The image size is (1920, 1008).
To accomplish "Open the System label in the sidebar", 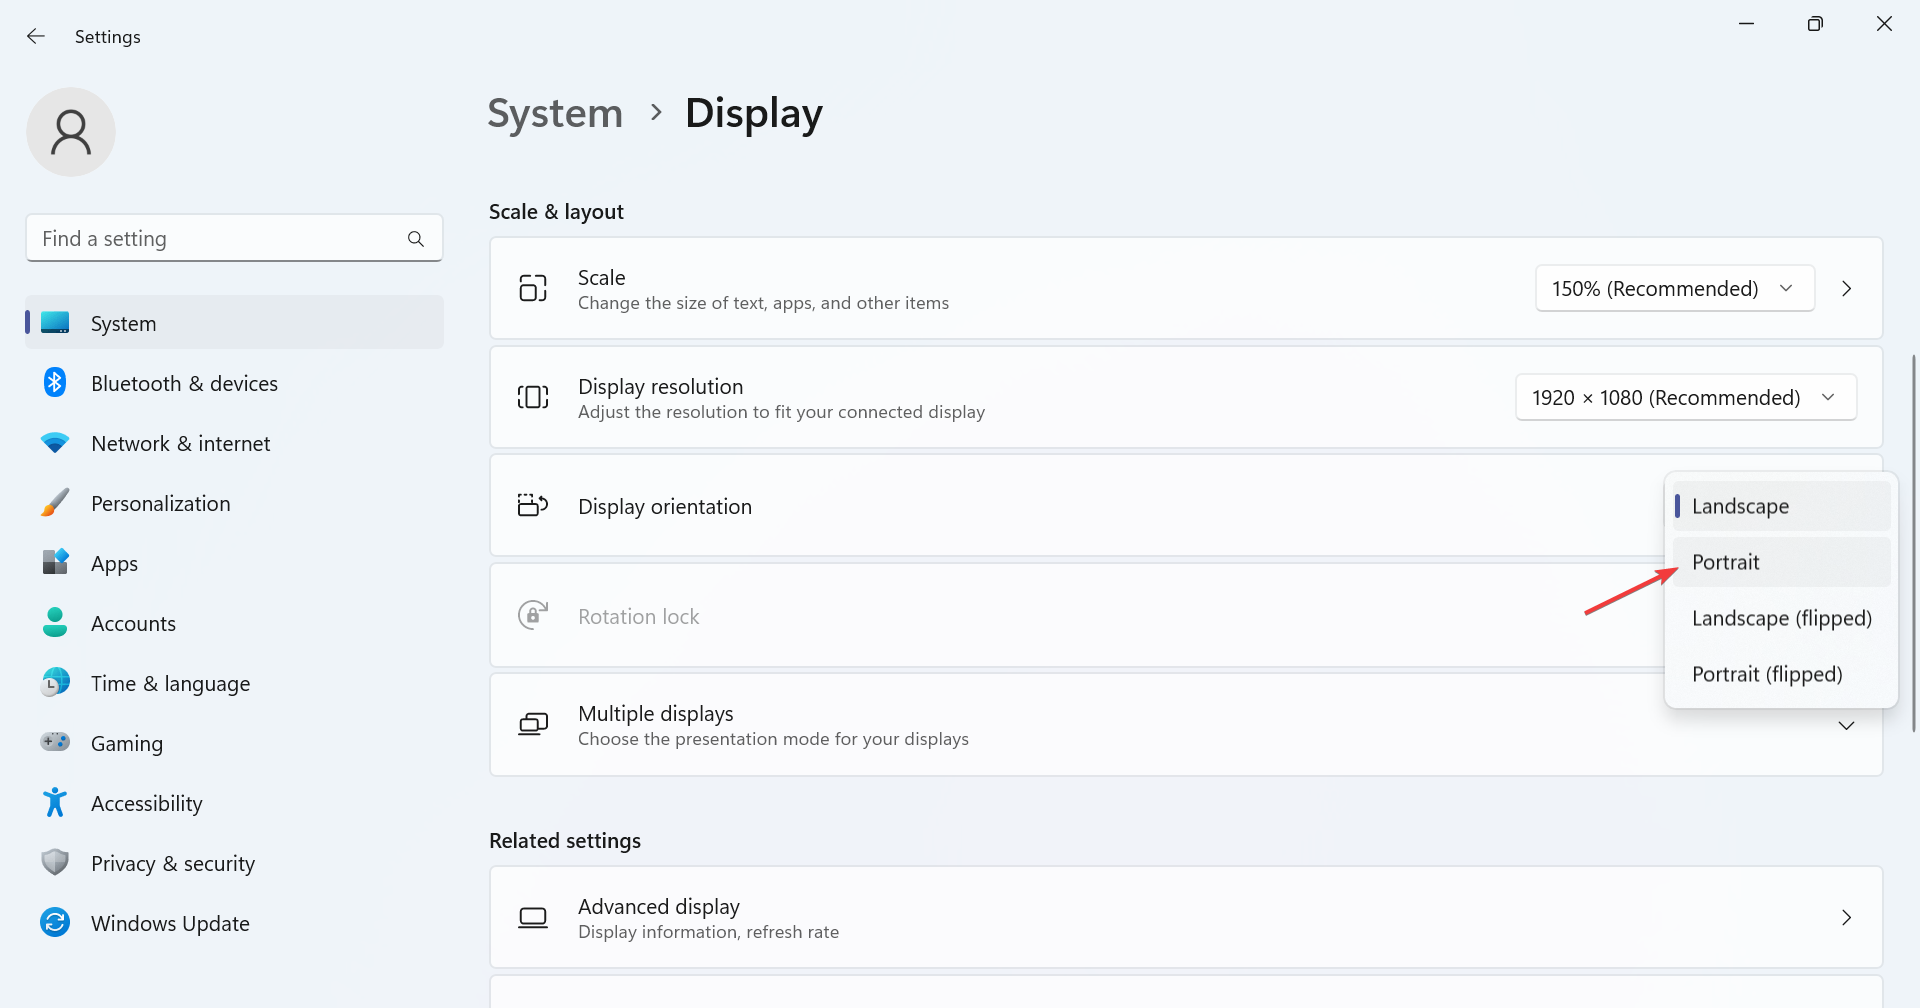I will (x=123, y=323).
